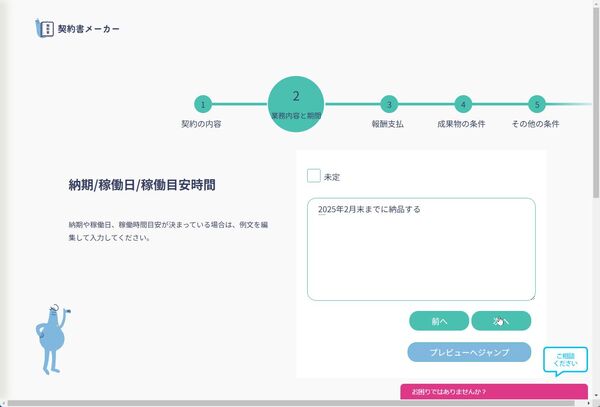This screenshot has height=407, width=600.
Task: Go to step 1 circle 契約の内容
Action: coord(203,104)
